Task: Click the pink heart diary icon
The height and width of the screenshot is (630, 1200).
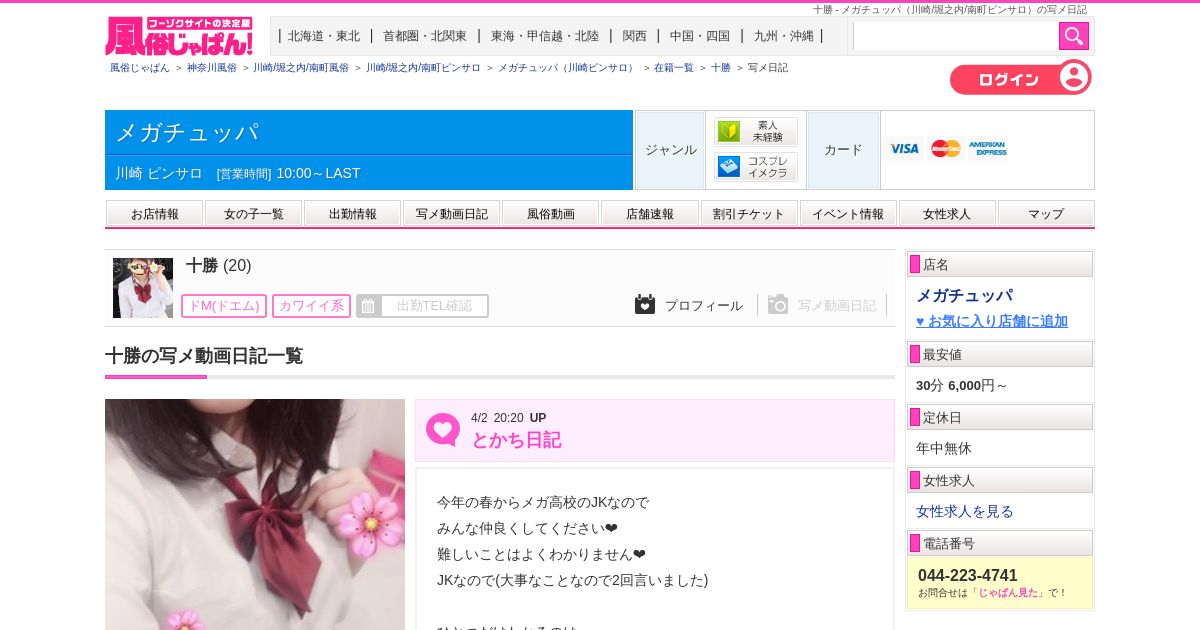Action: click(442, 430)
